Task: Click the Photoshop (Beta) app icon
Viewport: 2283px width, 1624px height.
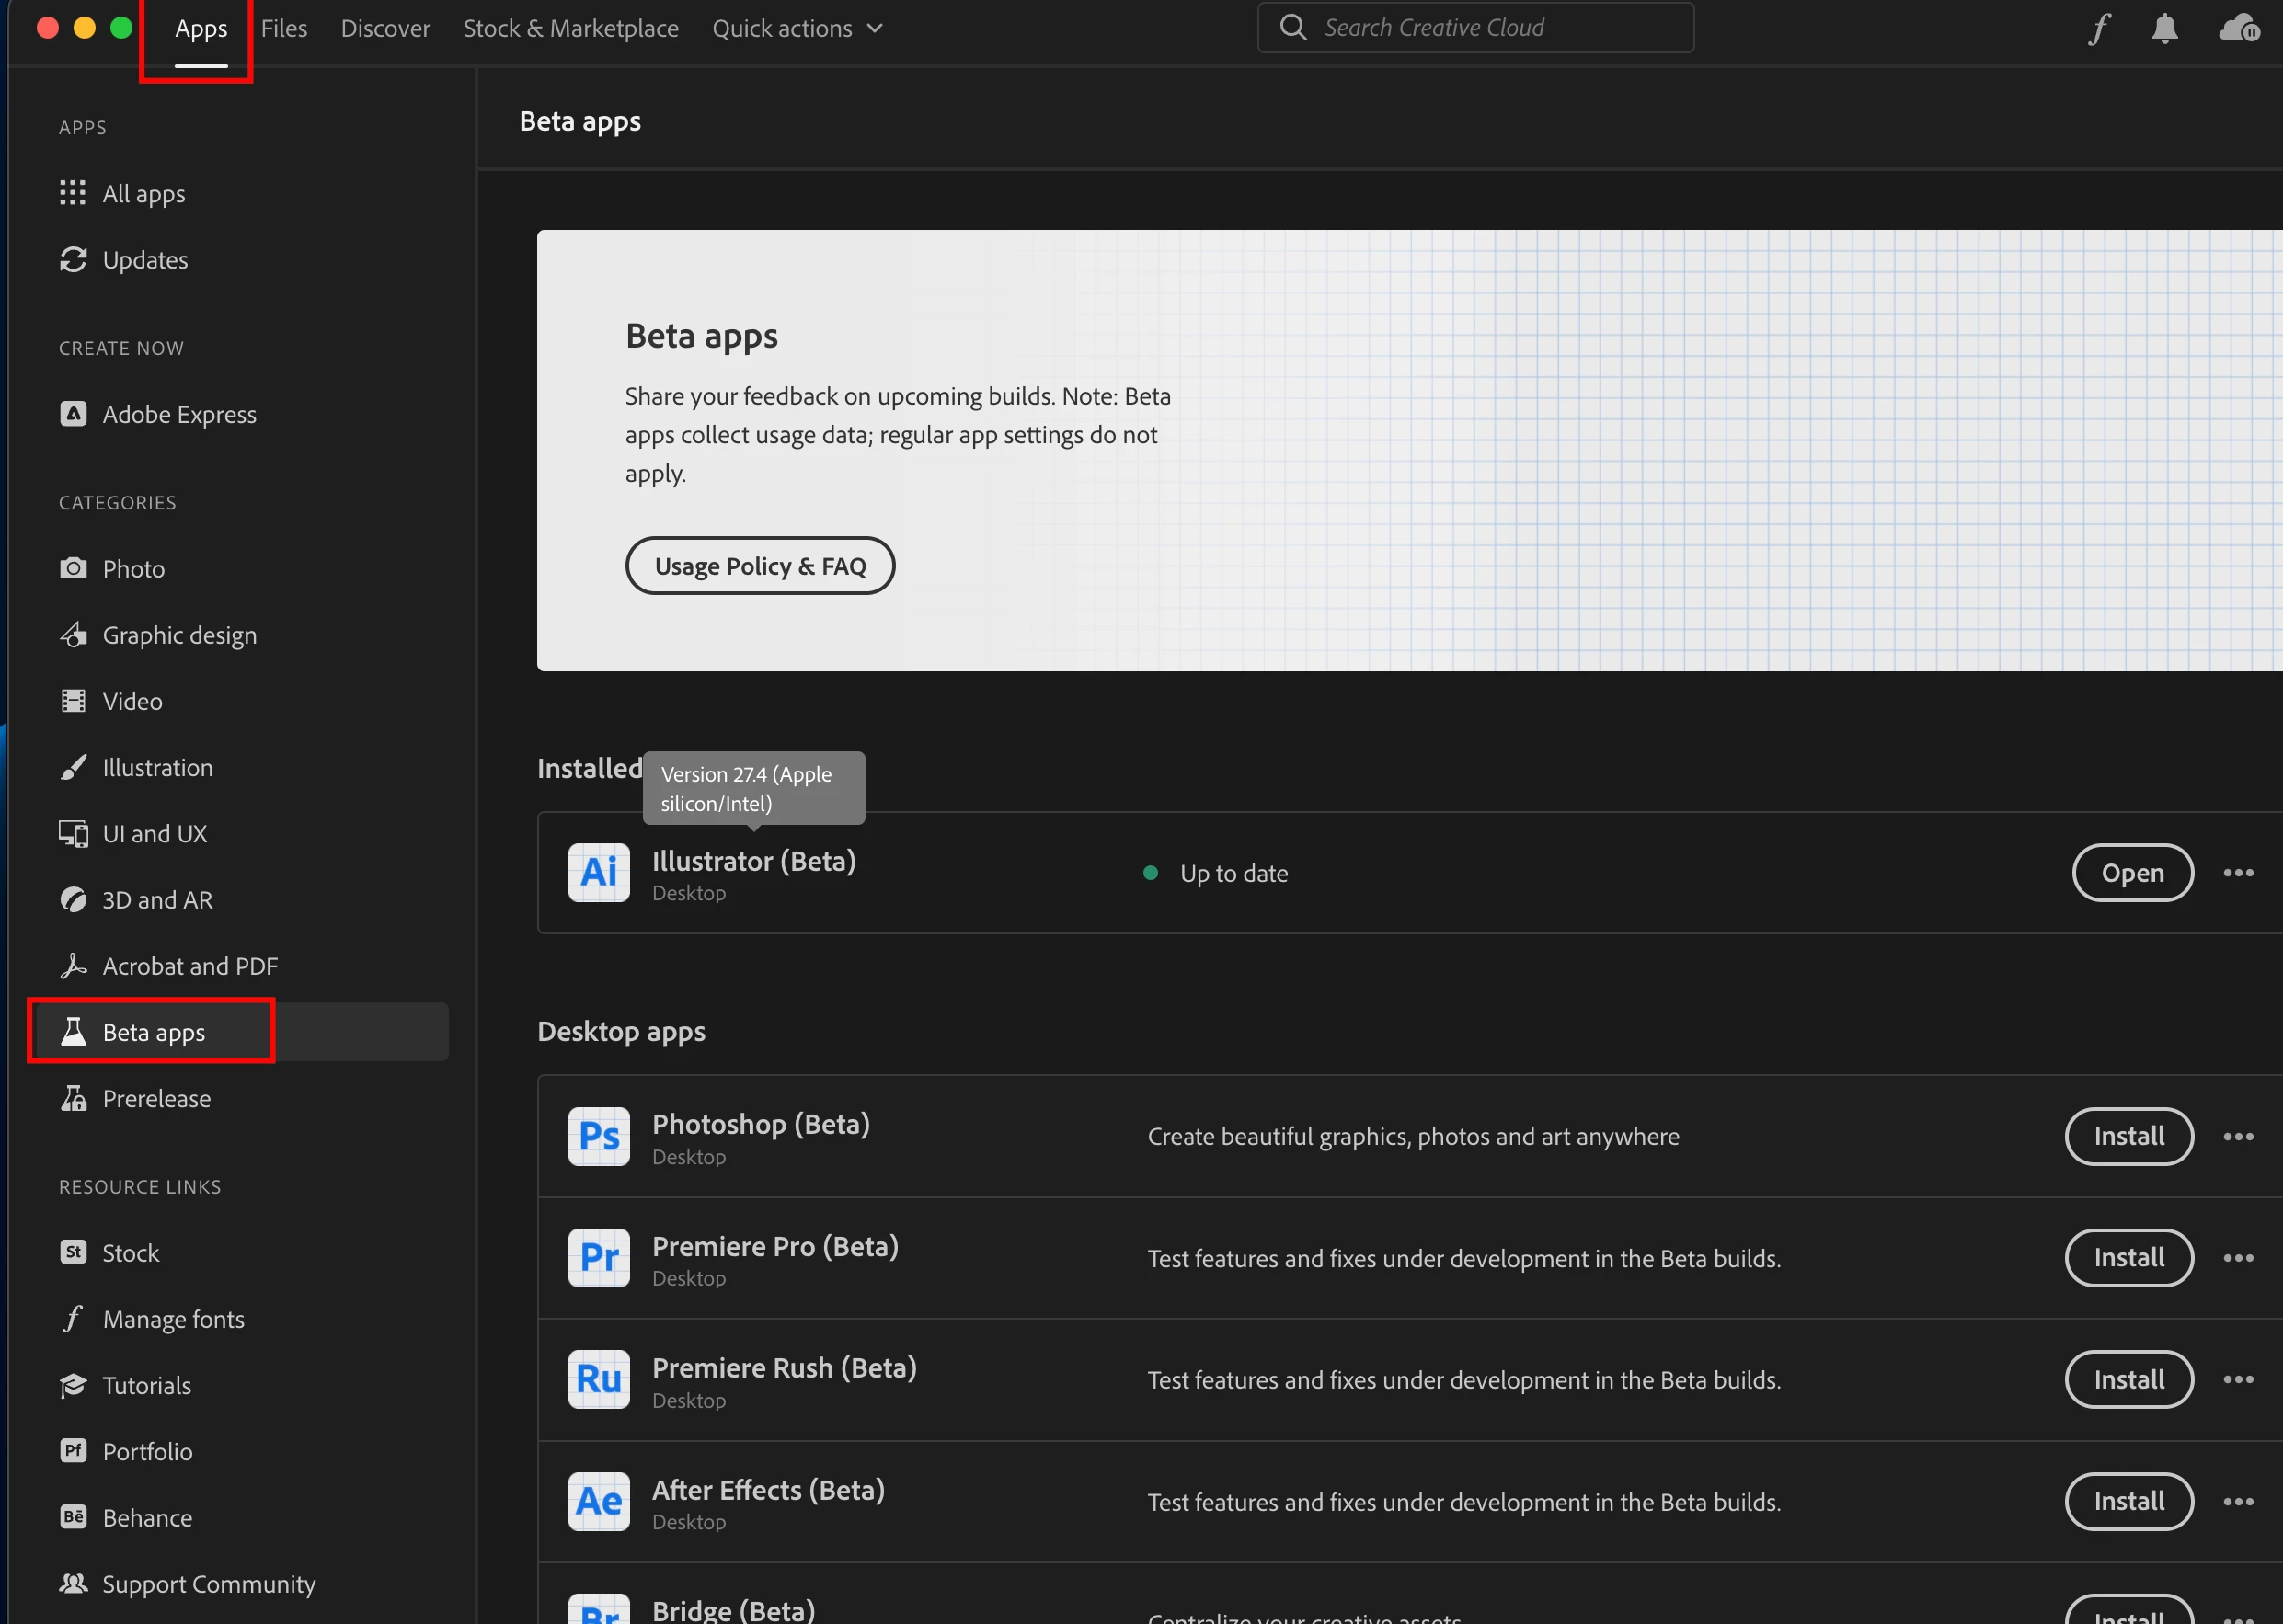Action: (598, 1136)
